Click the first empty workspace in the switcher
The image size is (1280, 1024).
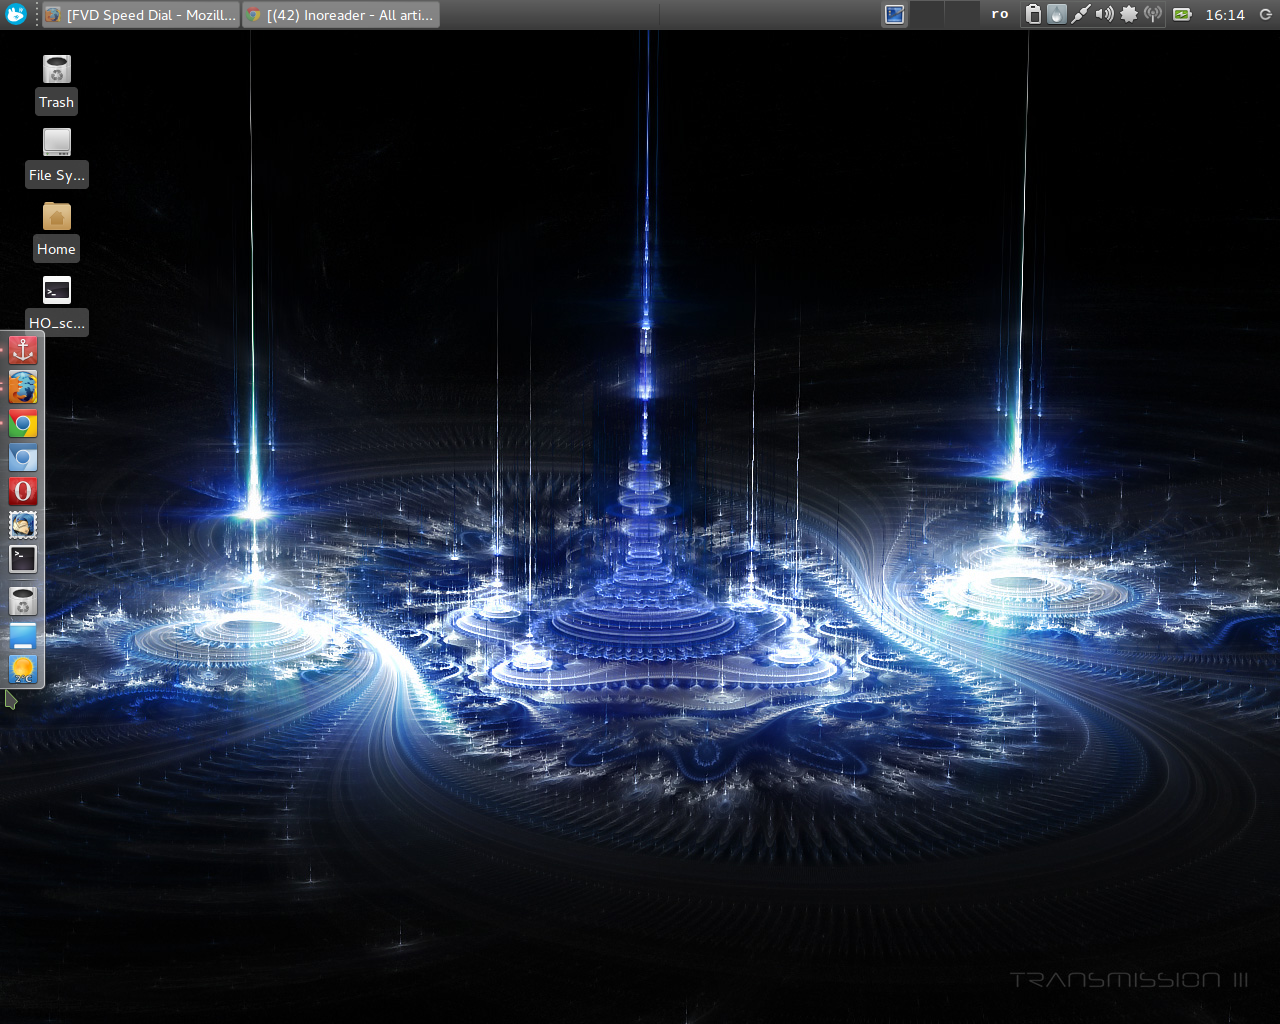tap(927, 14)
